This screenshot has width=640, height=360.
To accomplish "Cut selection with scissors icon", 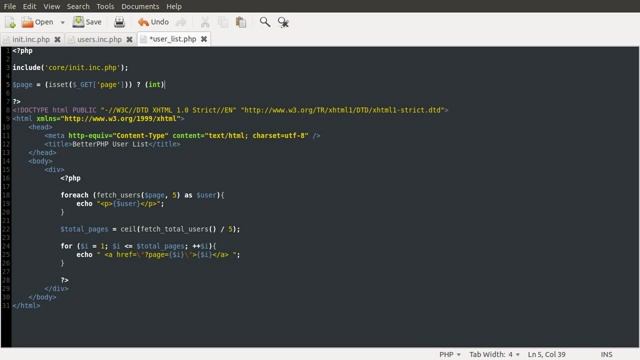I will tap(205, 22).
